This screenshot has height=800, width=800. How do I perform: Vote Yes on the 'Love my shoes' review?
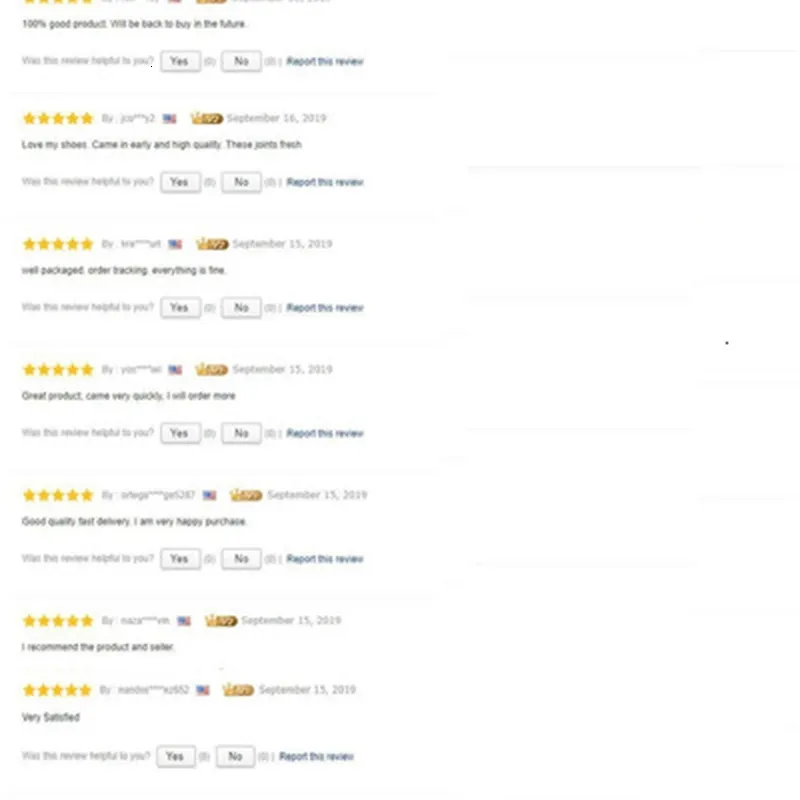[180, 182]
